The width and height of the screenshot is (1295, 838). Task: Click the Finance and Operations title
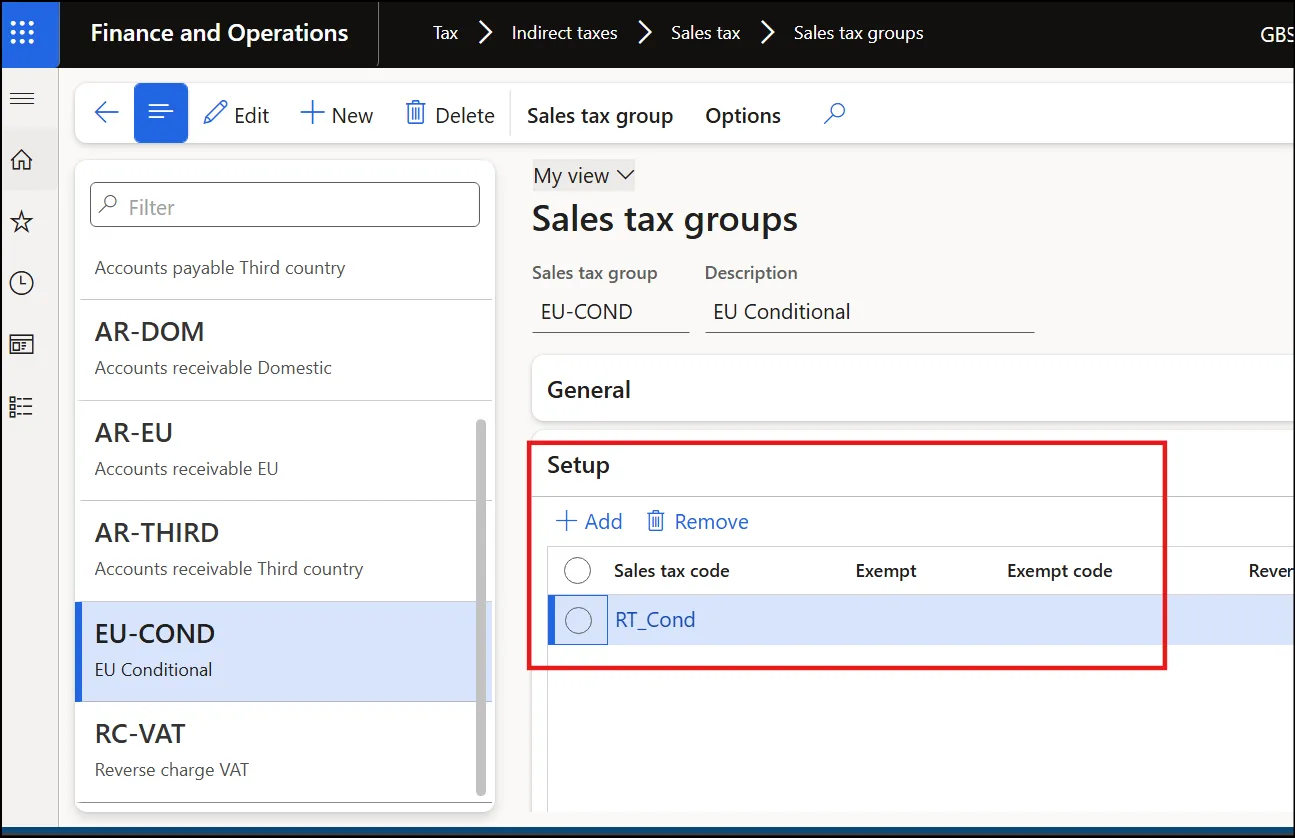(219, 33)
